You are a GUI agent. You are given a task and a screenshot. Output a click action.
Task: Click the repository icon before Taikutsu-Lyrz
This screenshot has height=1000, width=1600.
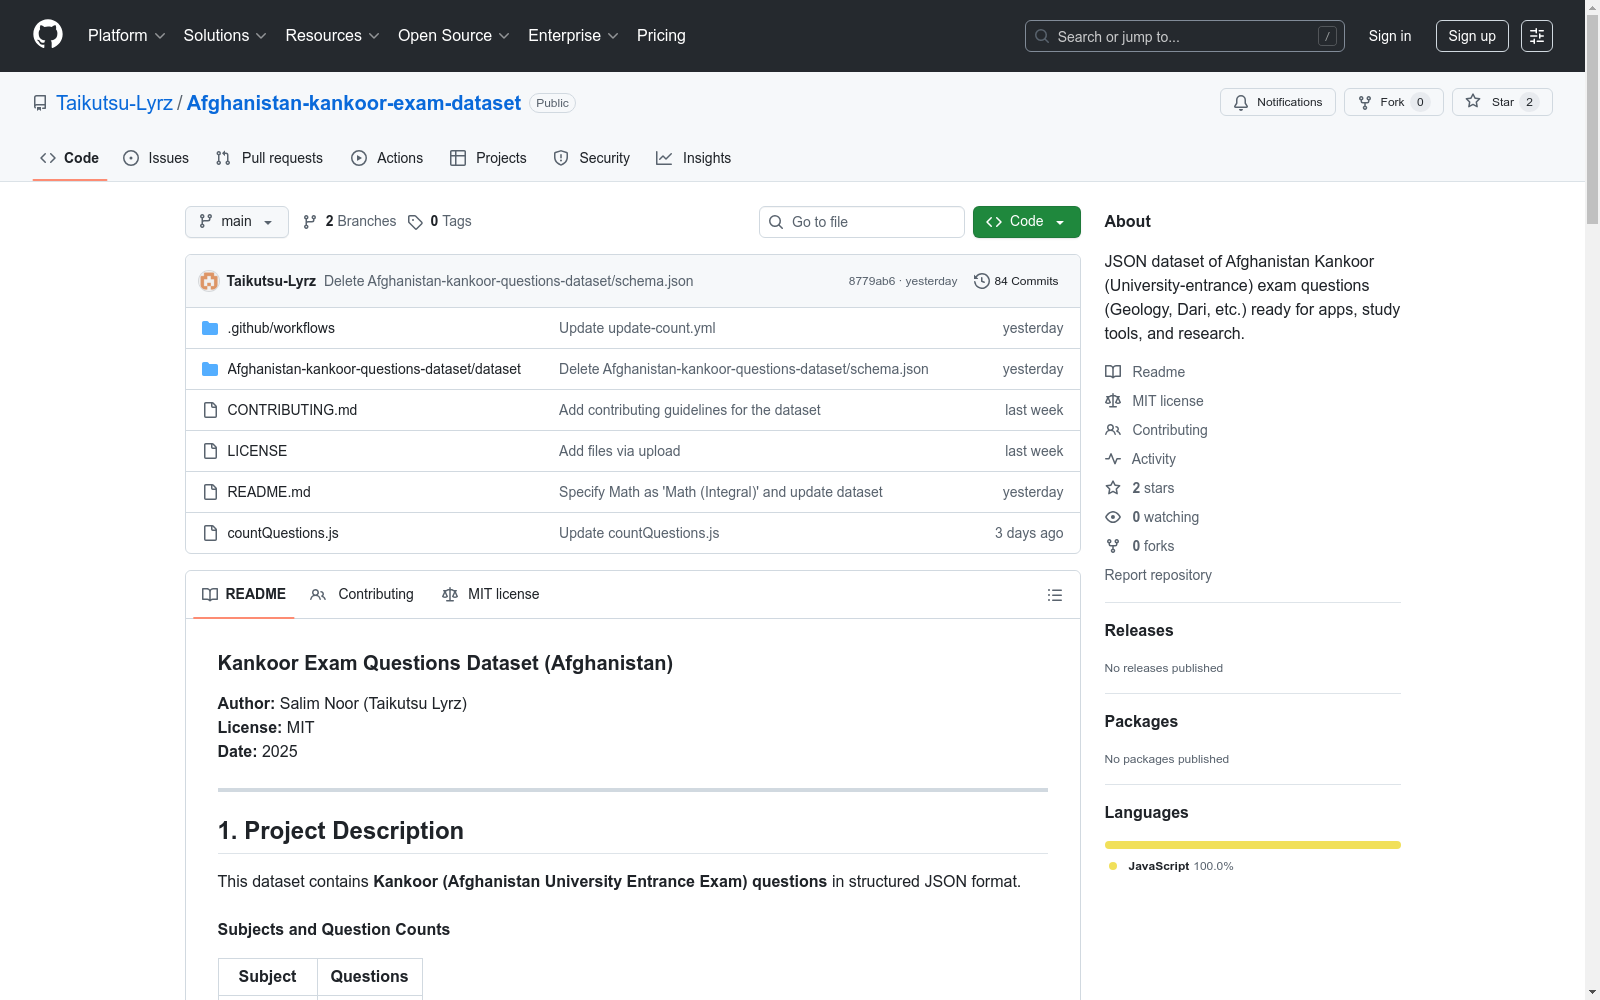click(x=40, y=103)
